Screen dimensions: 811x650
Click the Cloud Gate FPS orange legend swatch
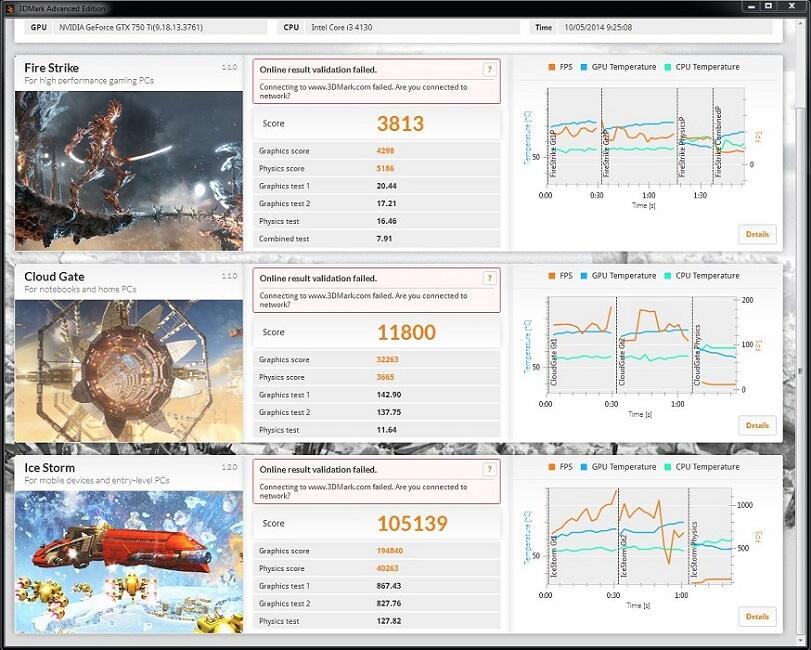tap(552, 276)
